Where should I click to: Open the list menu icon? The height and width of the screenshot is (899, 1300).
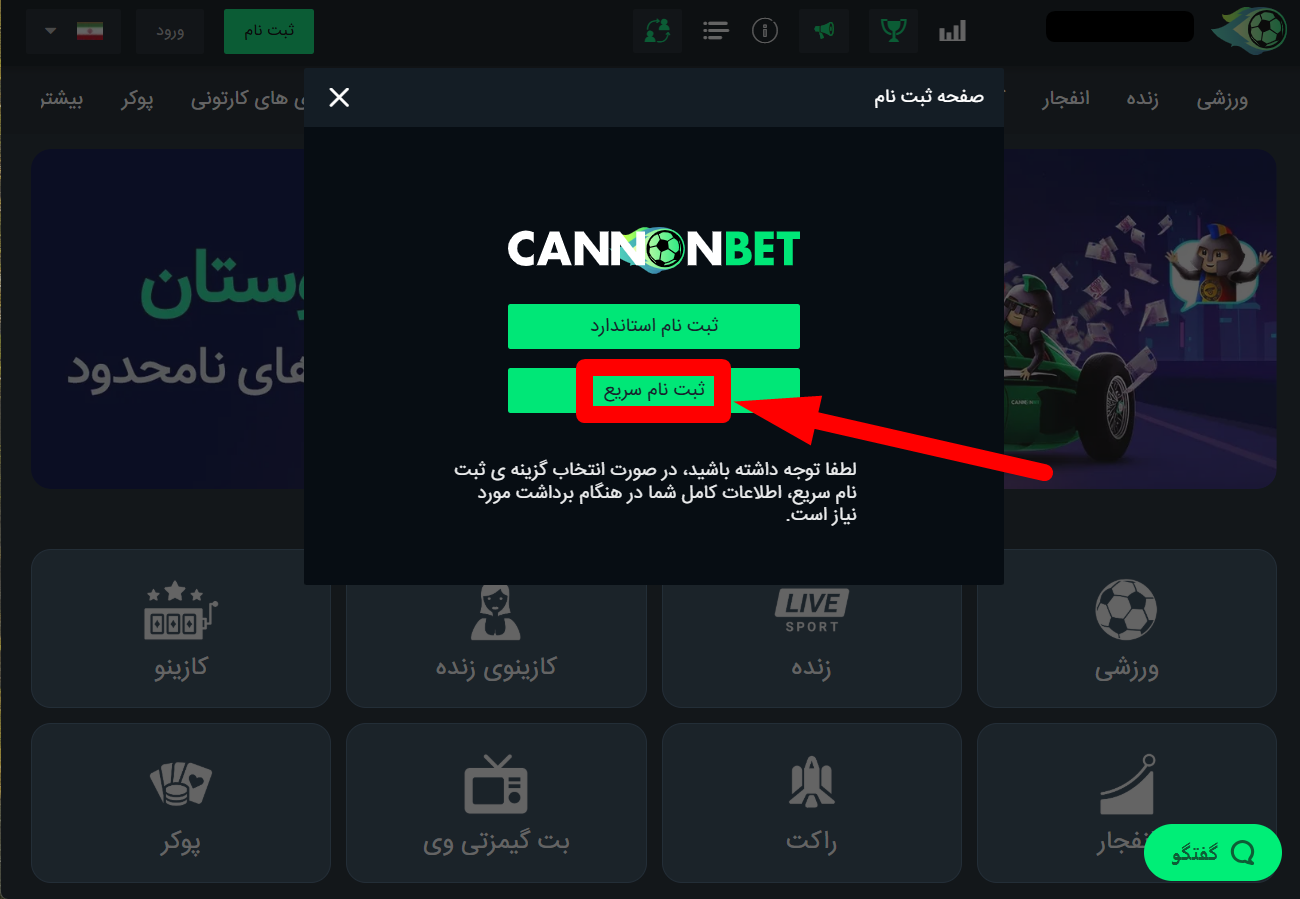tap(715, 31)
